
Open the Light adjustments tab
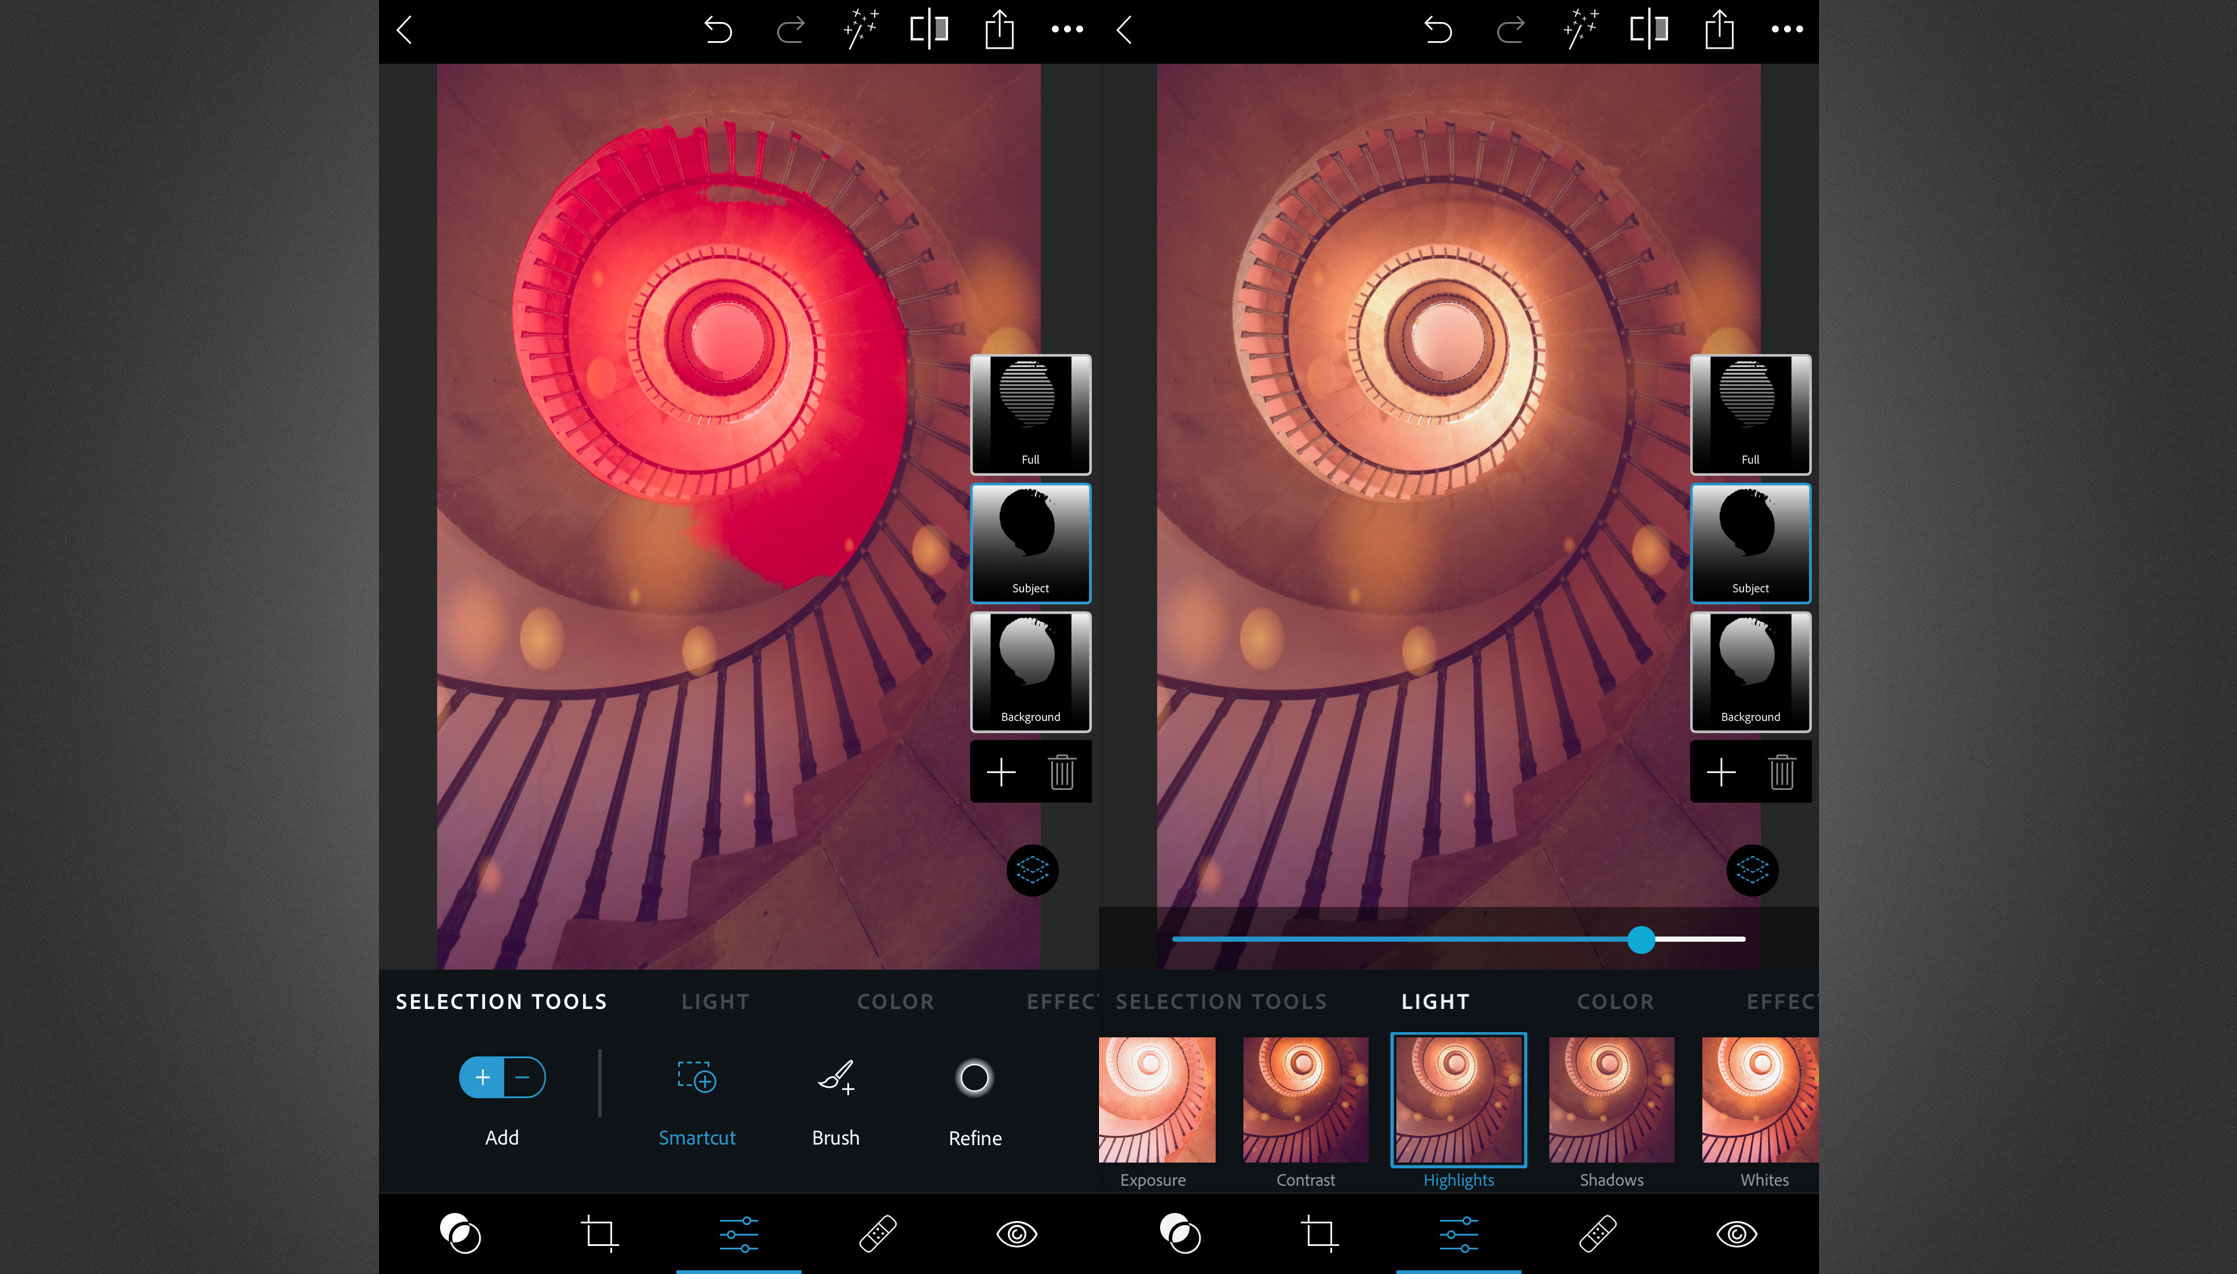pyautogui.click(x=715, y=1001)
